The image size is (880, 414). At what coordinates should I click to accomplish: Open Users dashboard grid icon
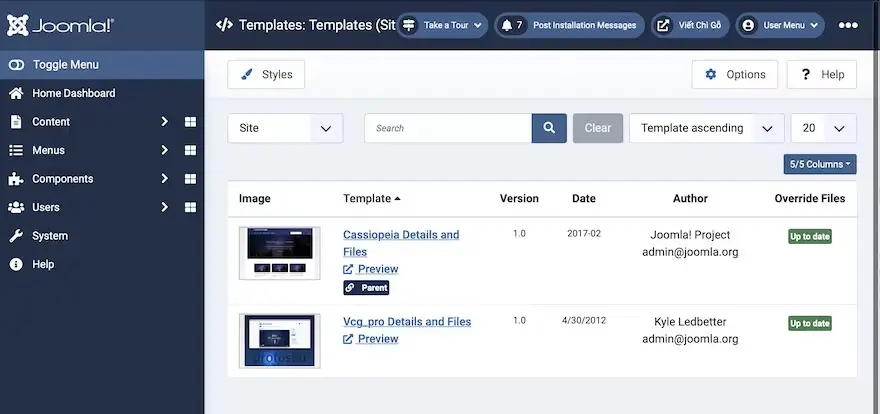tap(190, 208)
